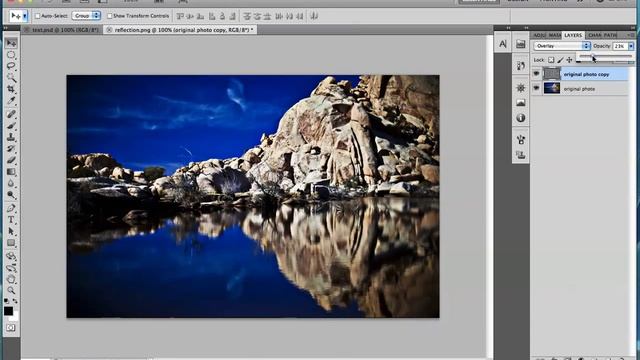Viewport: 640px width, 360px height.
Task: Open the Auto-Select Group dropdown
Action: 86,16
